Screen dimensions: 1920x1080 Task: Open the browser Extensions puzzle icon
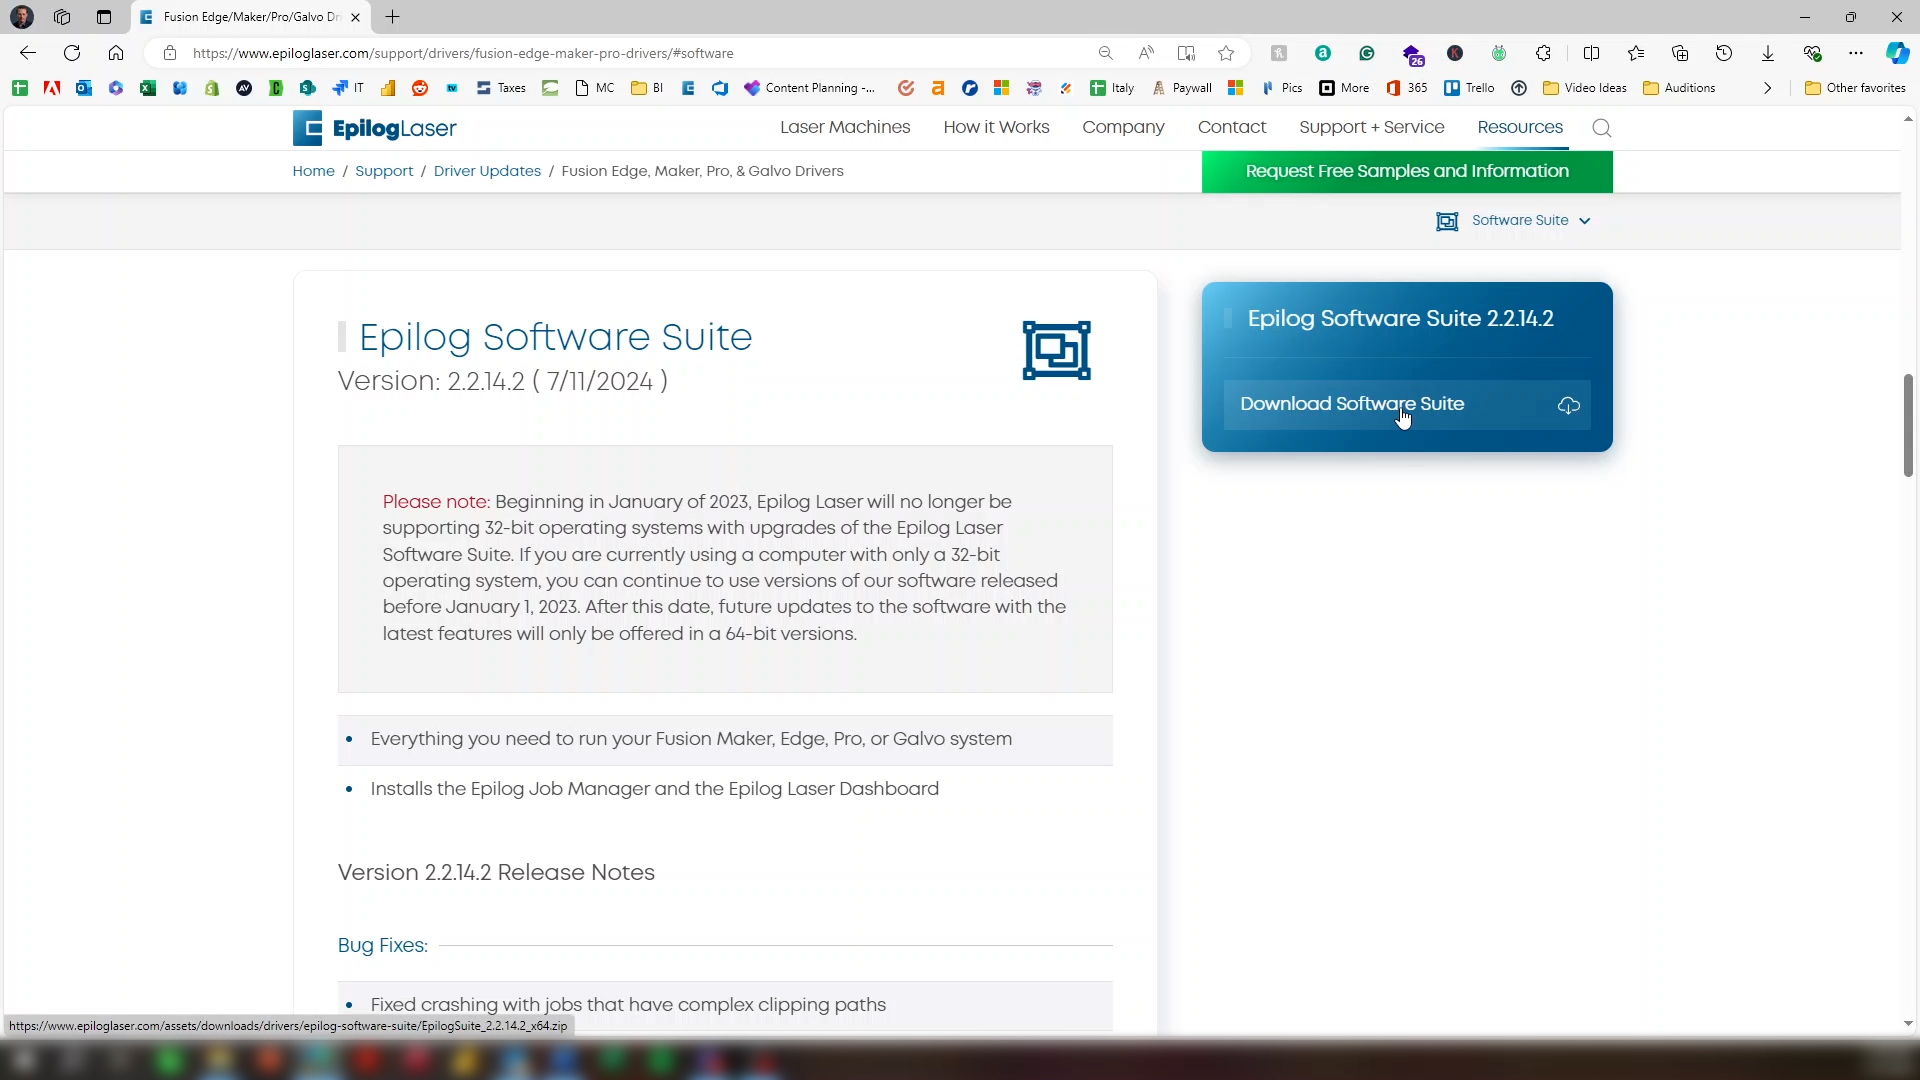pos(1543,53)
